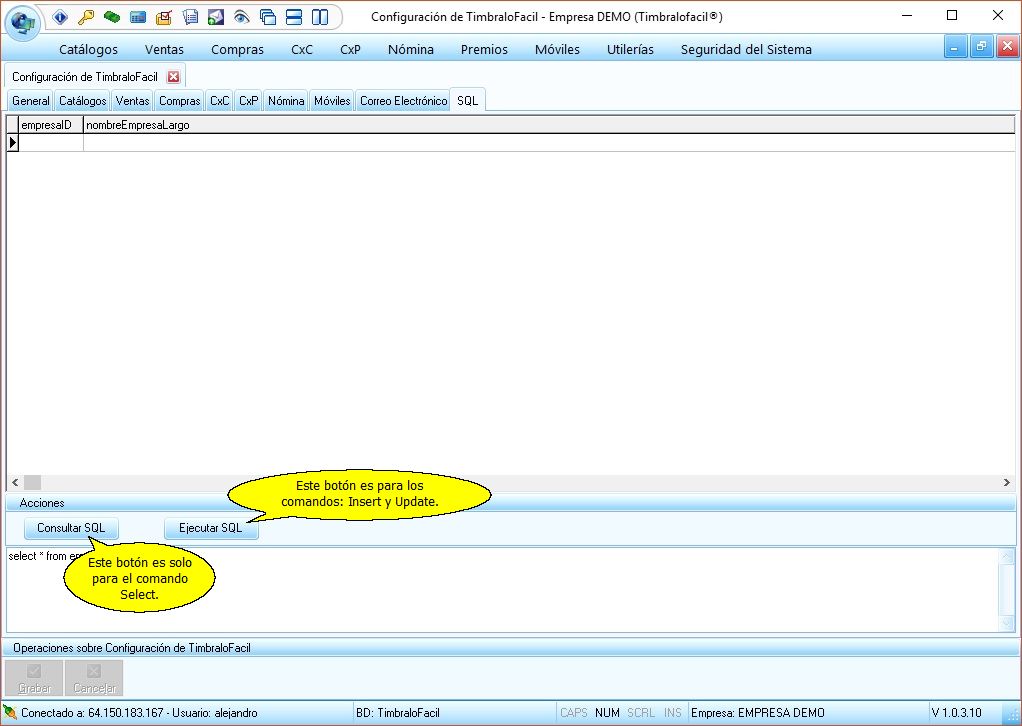
Task: Click the CAPS indicator in status bar
Action: pos(574,713)
